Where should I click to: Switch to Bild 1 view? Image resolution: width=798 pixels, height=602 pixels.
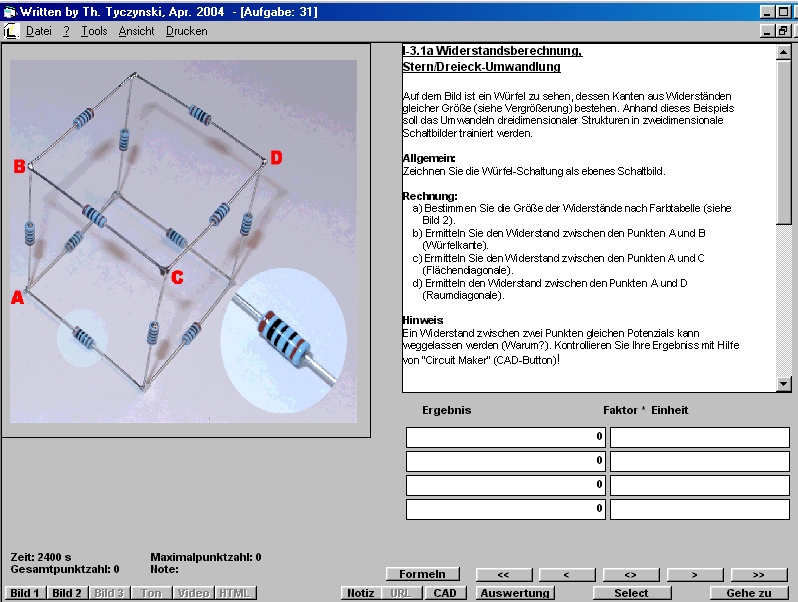click(x=25, y=593)
